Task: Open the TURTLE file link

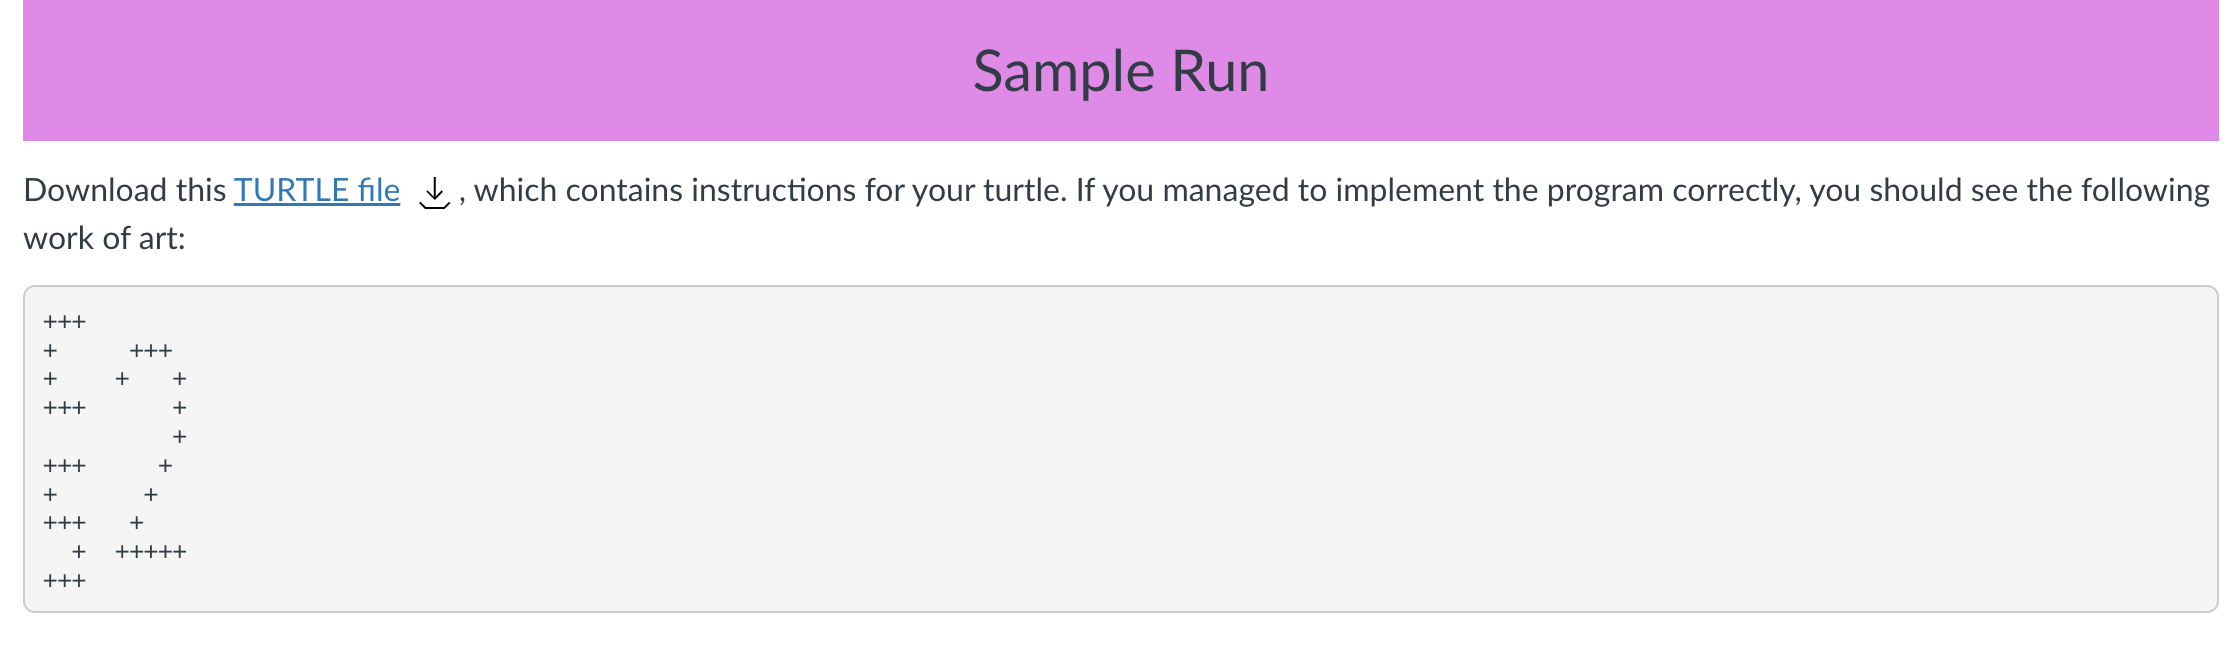Action: point(316,190)
